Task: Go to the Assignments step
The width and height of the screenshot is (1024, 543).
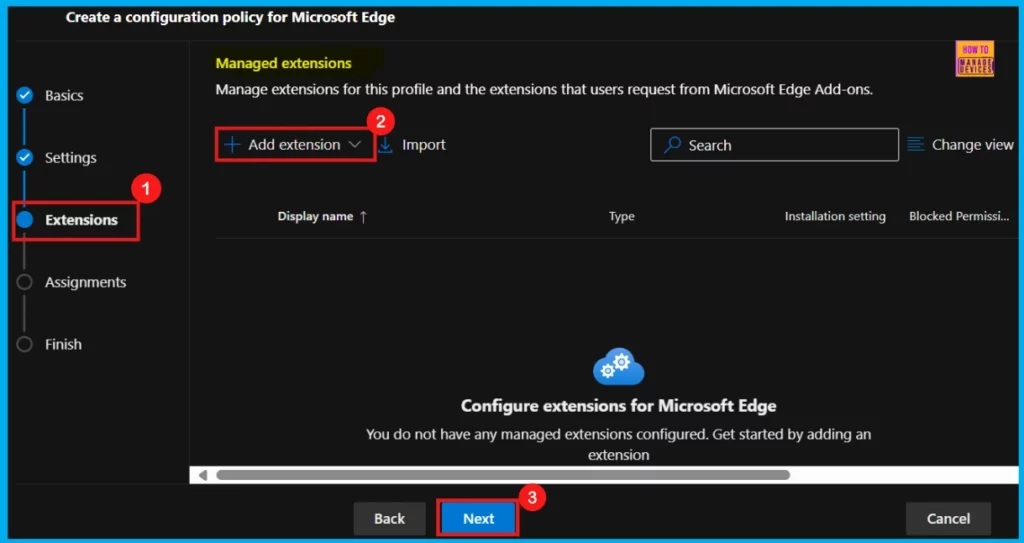Action: click(x=86, y=282)
